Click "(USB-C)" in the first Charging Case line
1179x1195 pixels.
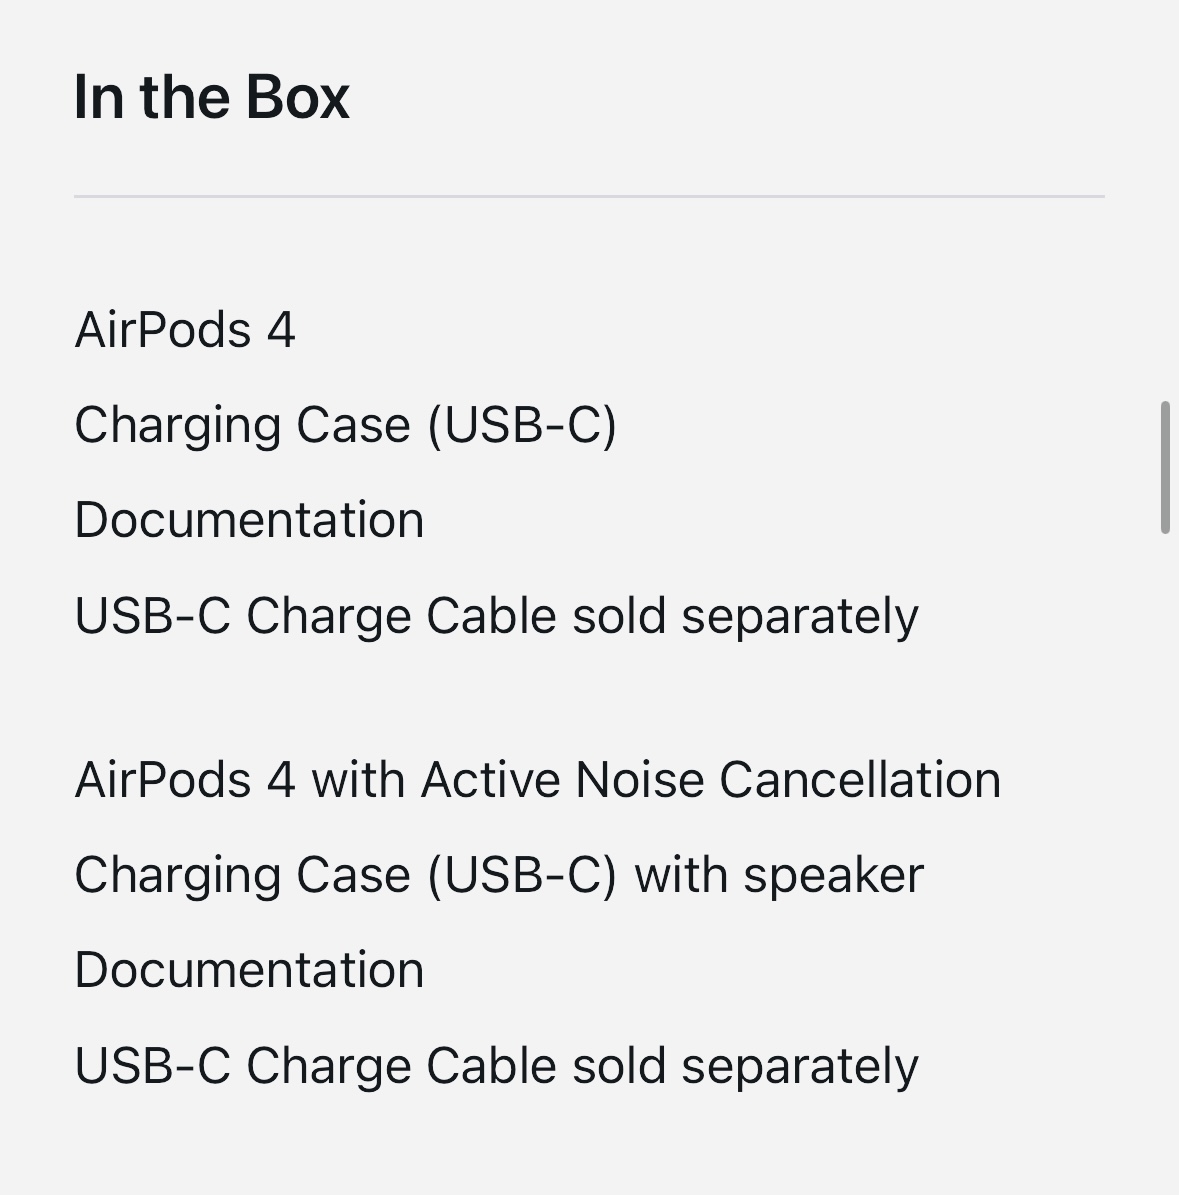522,425
